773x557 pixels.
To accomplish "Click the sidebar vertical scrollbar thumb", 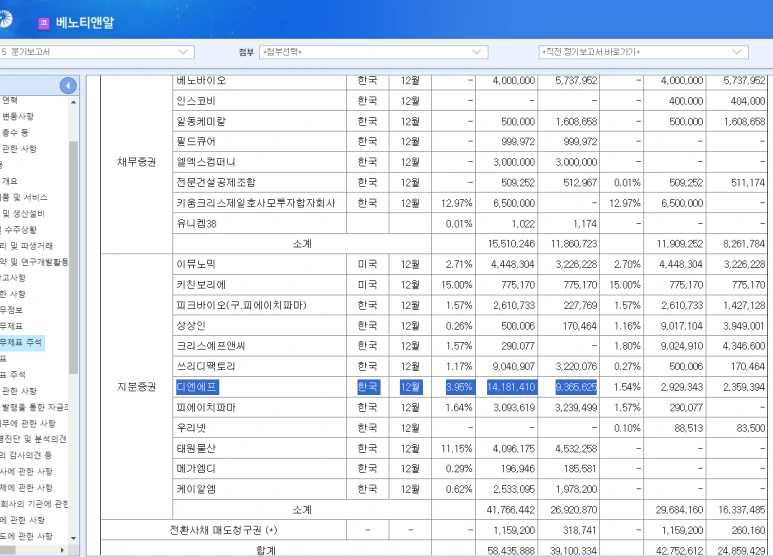I will (73, 257).
